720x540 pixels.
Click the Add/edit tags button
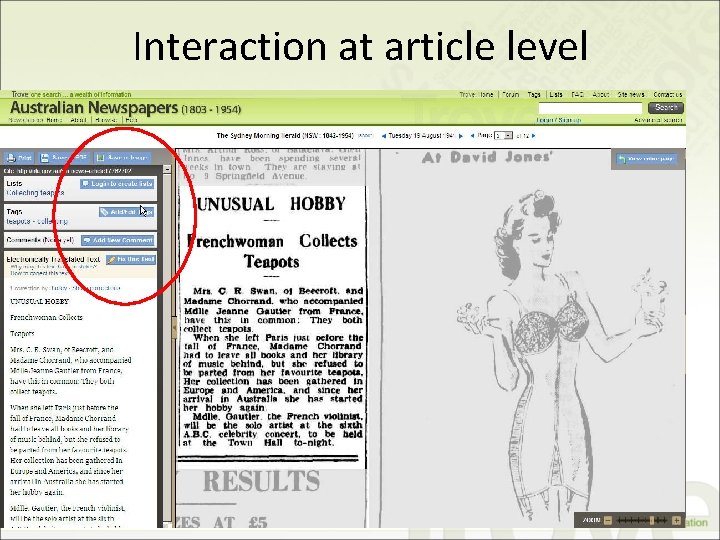127,212
